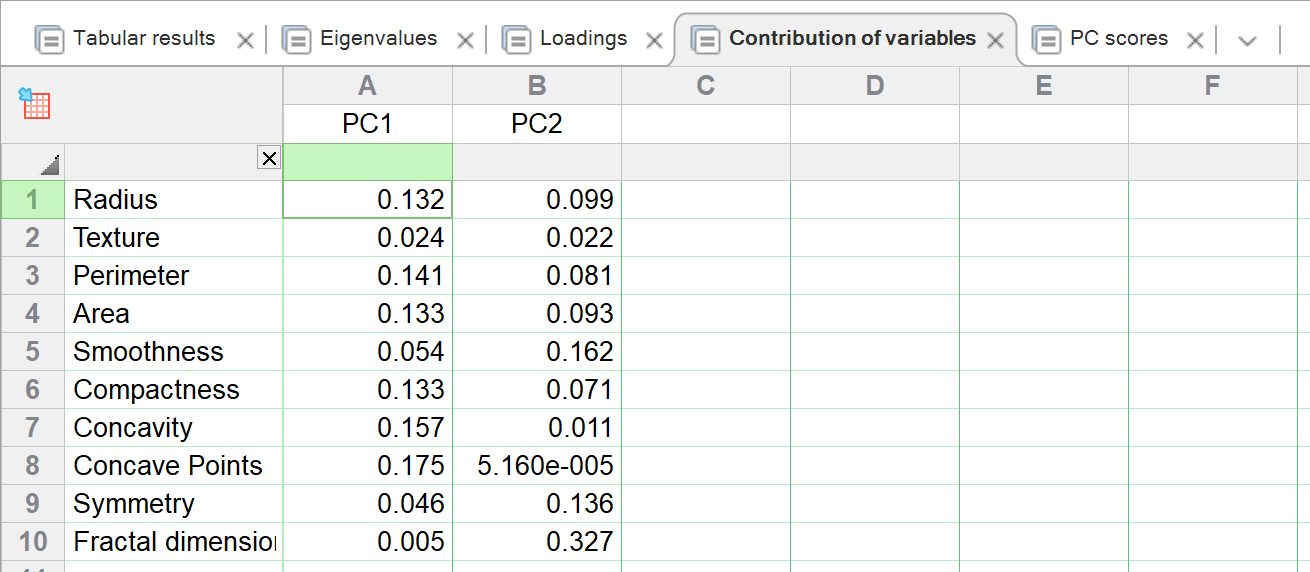Click the Concave Points row label
This screenshot has width=1310, height=572.
click(168, 466)
